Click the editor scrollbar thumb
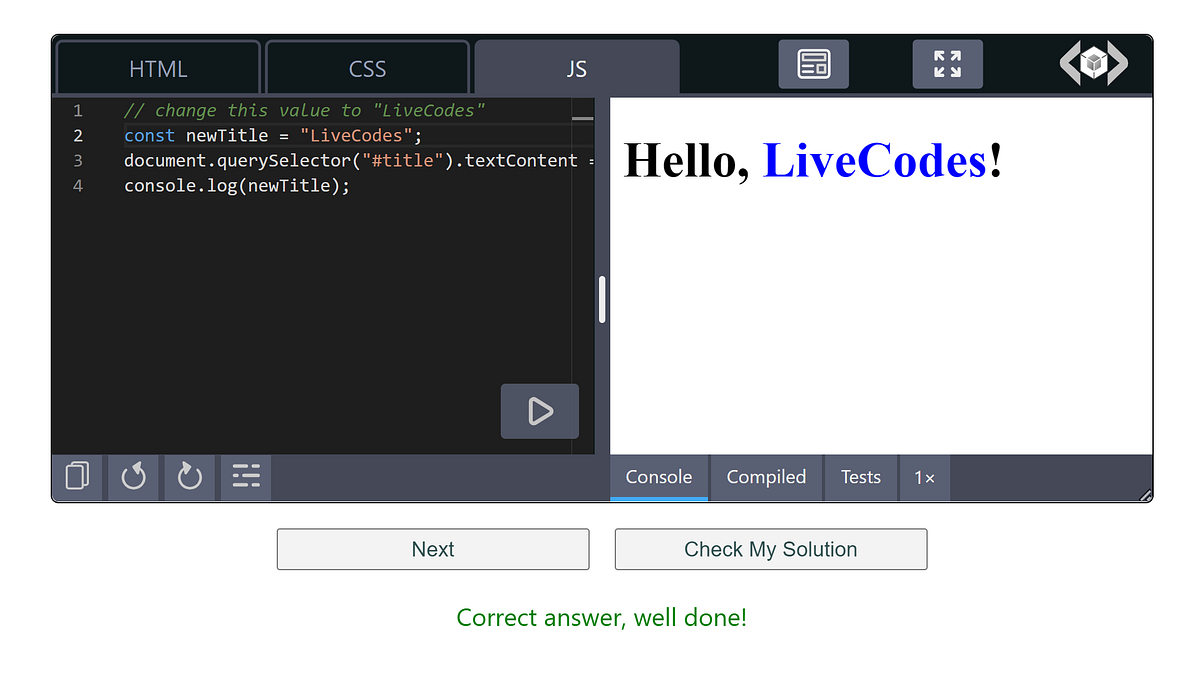The width and height of the screenshot is (1200, 676). pyautogui.click(x=601, y=297)
